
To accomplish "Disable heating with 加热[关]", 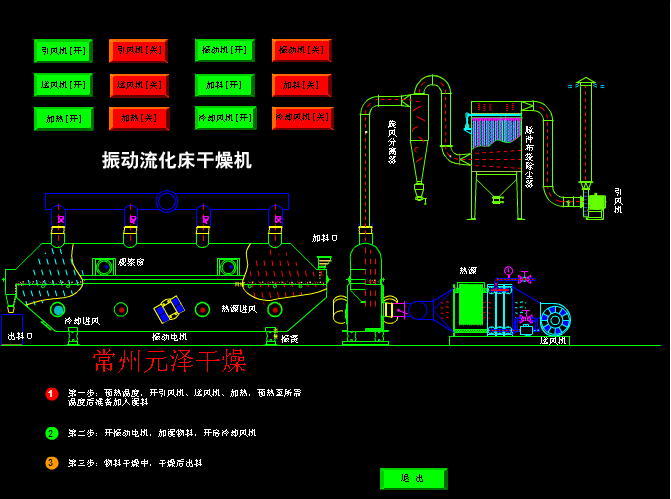I will pos(140,118).
